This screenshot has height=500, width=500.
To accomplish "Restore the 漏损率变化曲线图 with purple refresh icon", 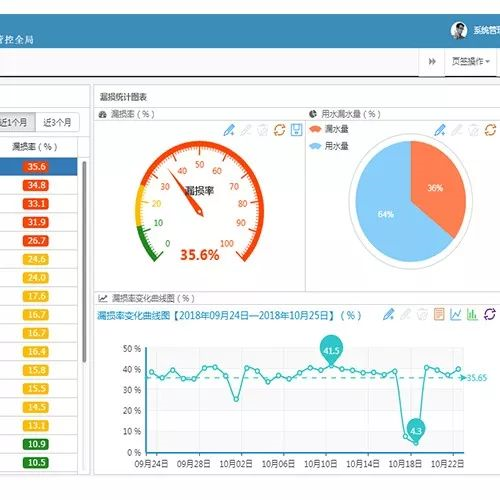I will coord(490,314).
